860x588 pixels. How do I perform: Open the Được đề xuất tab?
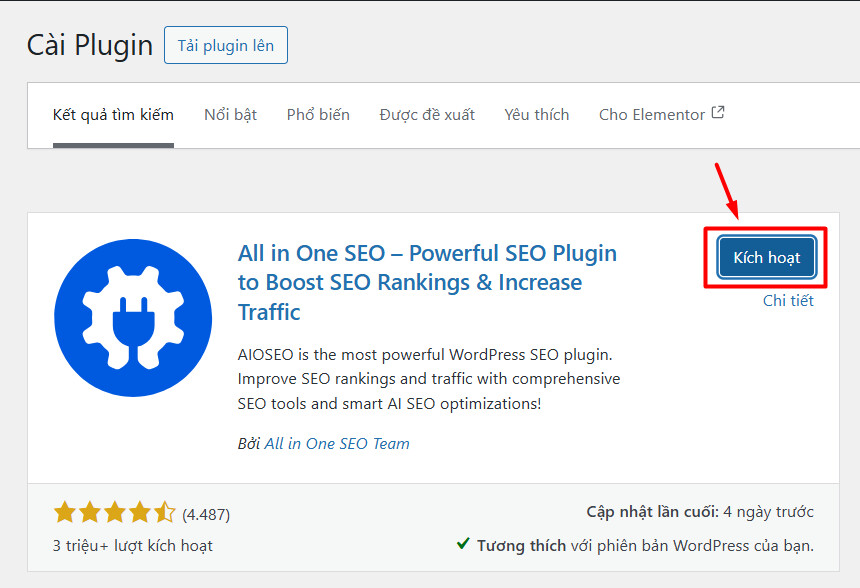(427, 115)
